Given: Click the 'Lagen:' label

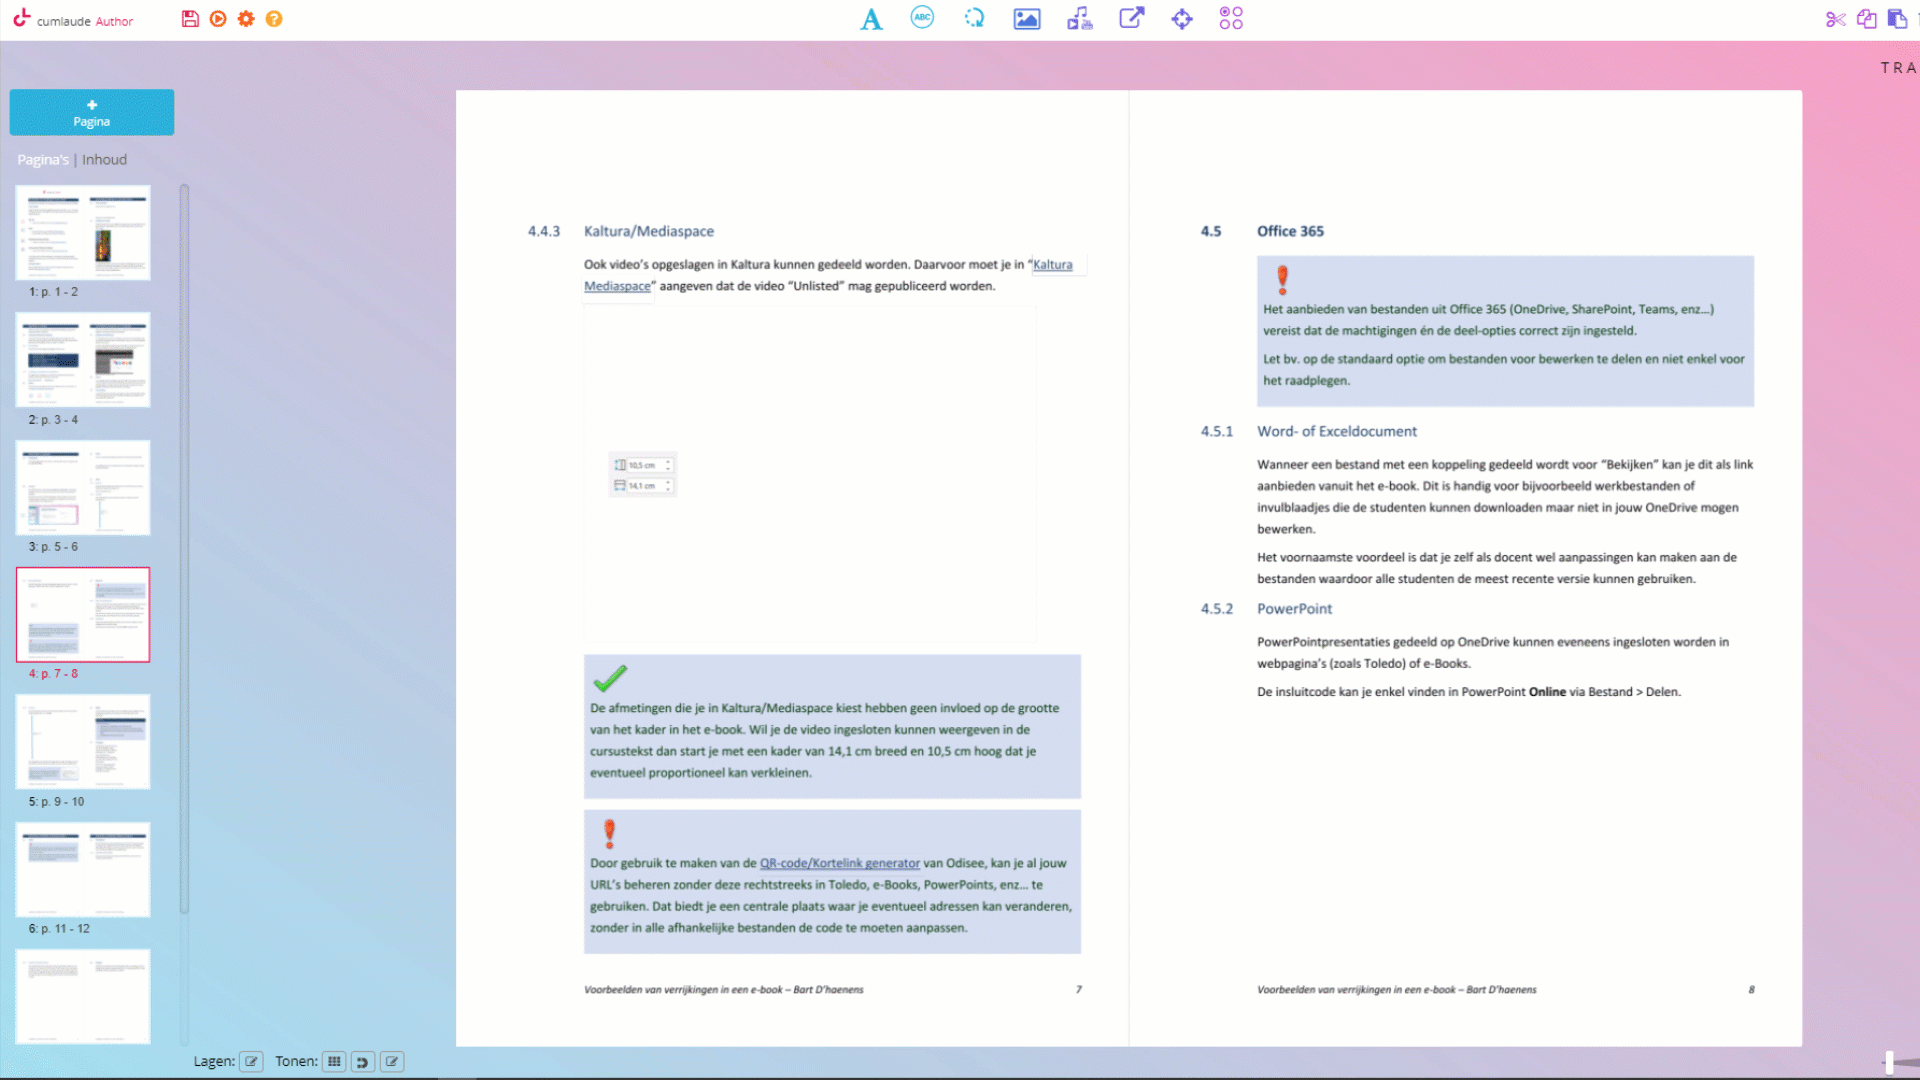Looking at the screenshot, I should pos(214,1062).
